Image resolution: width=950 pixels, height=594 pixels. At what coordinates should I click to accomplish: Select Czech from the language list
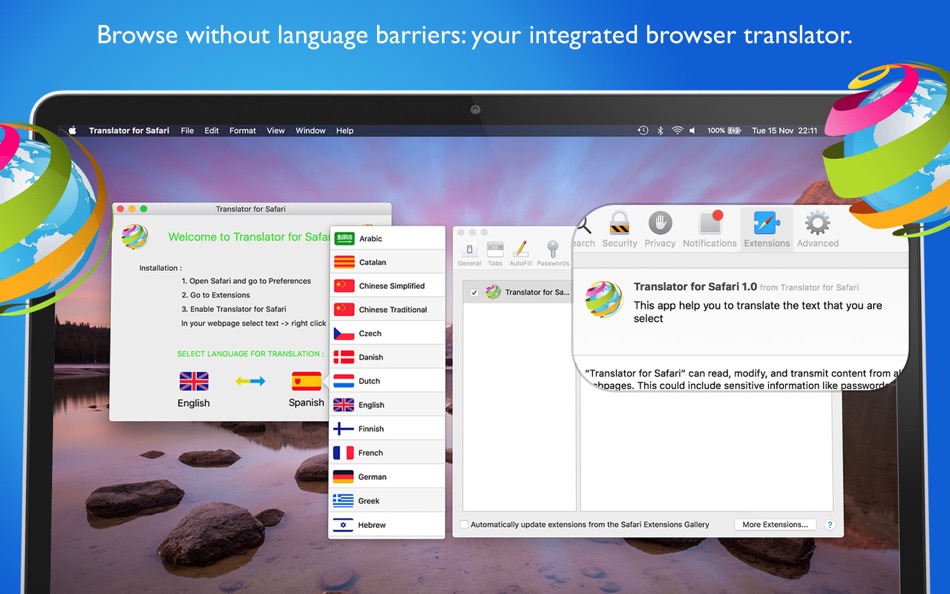(387, 333)
